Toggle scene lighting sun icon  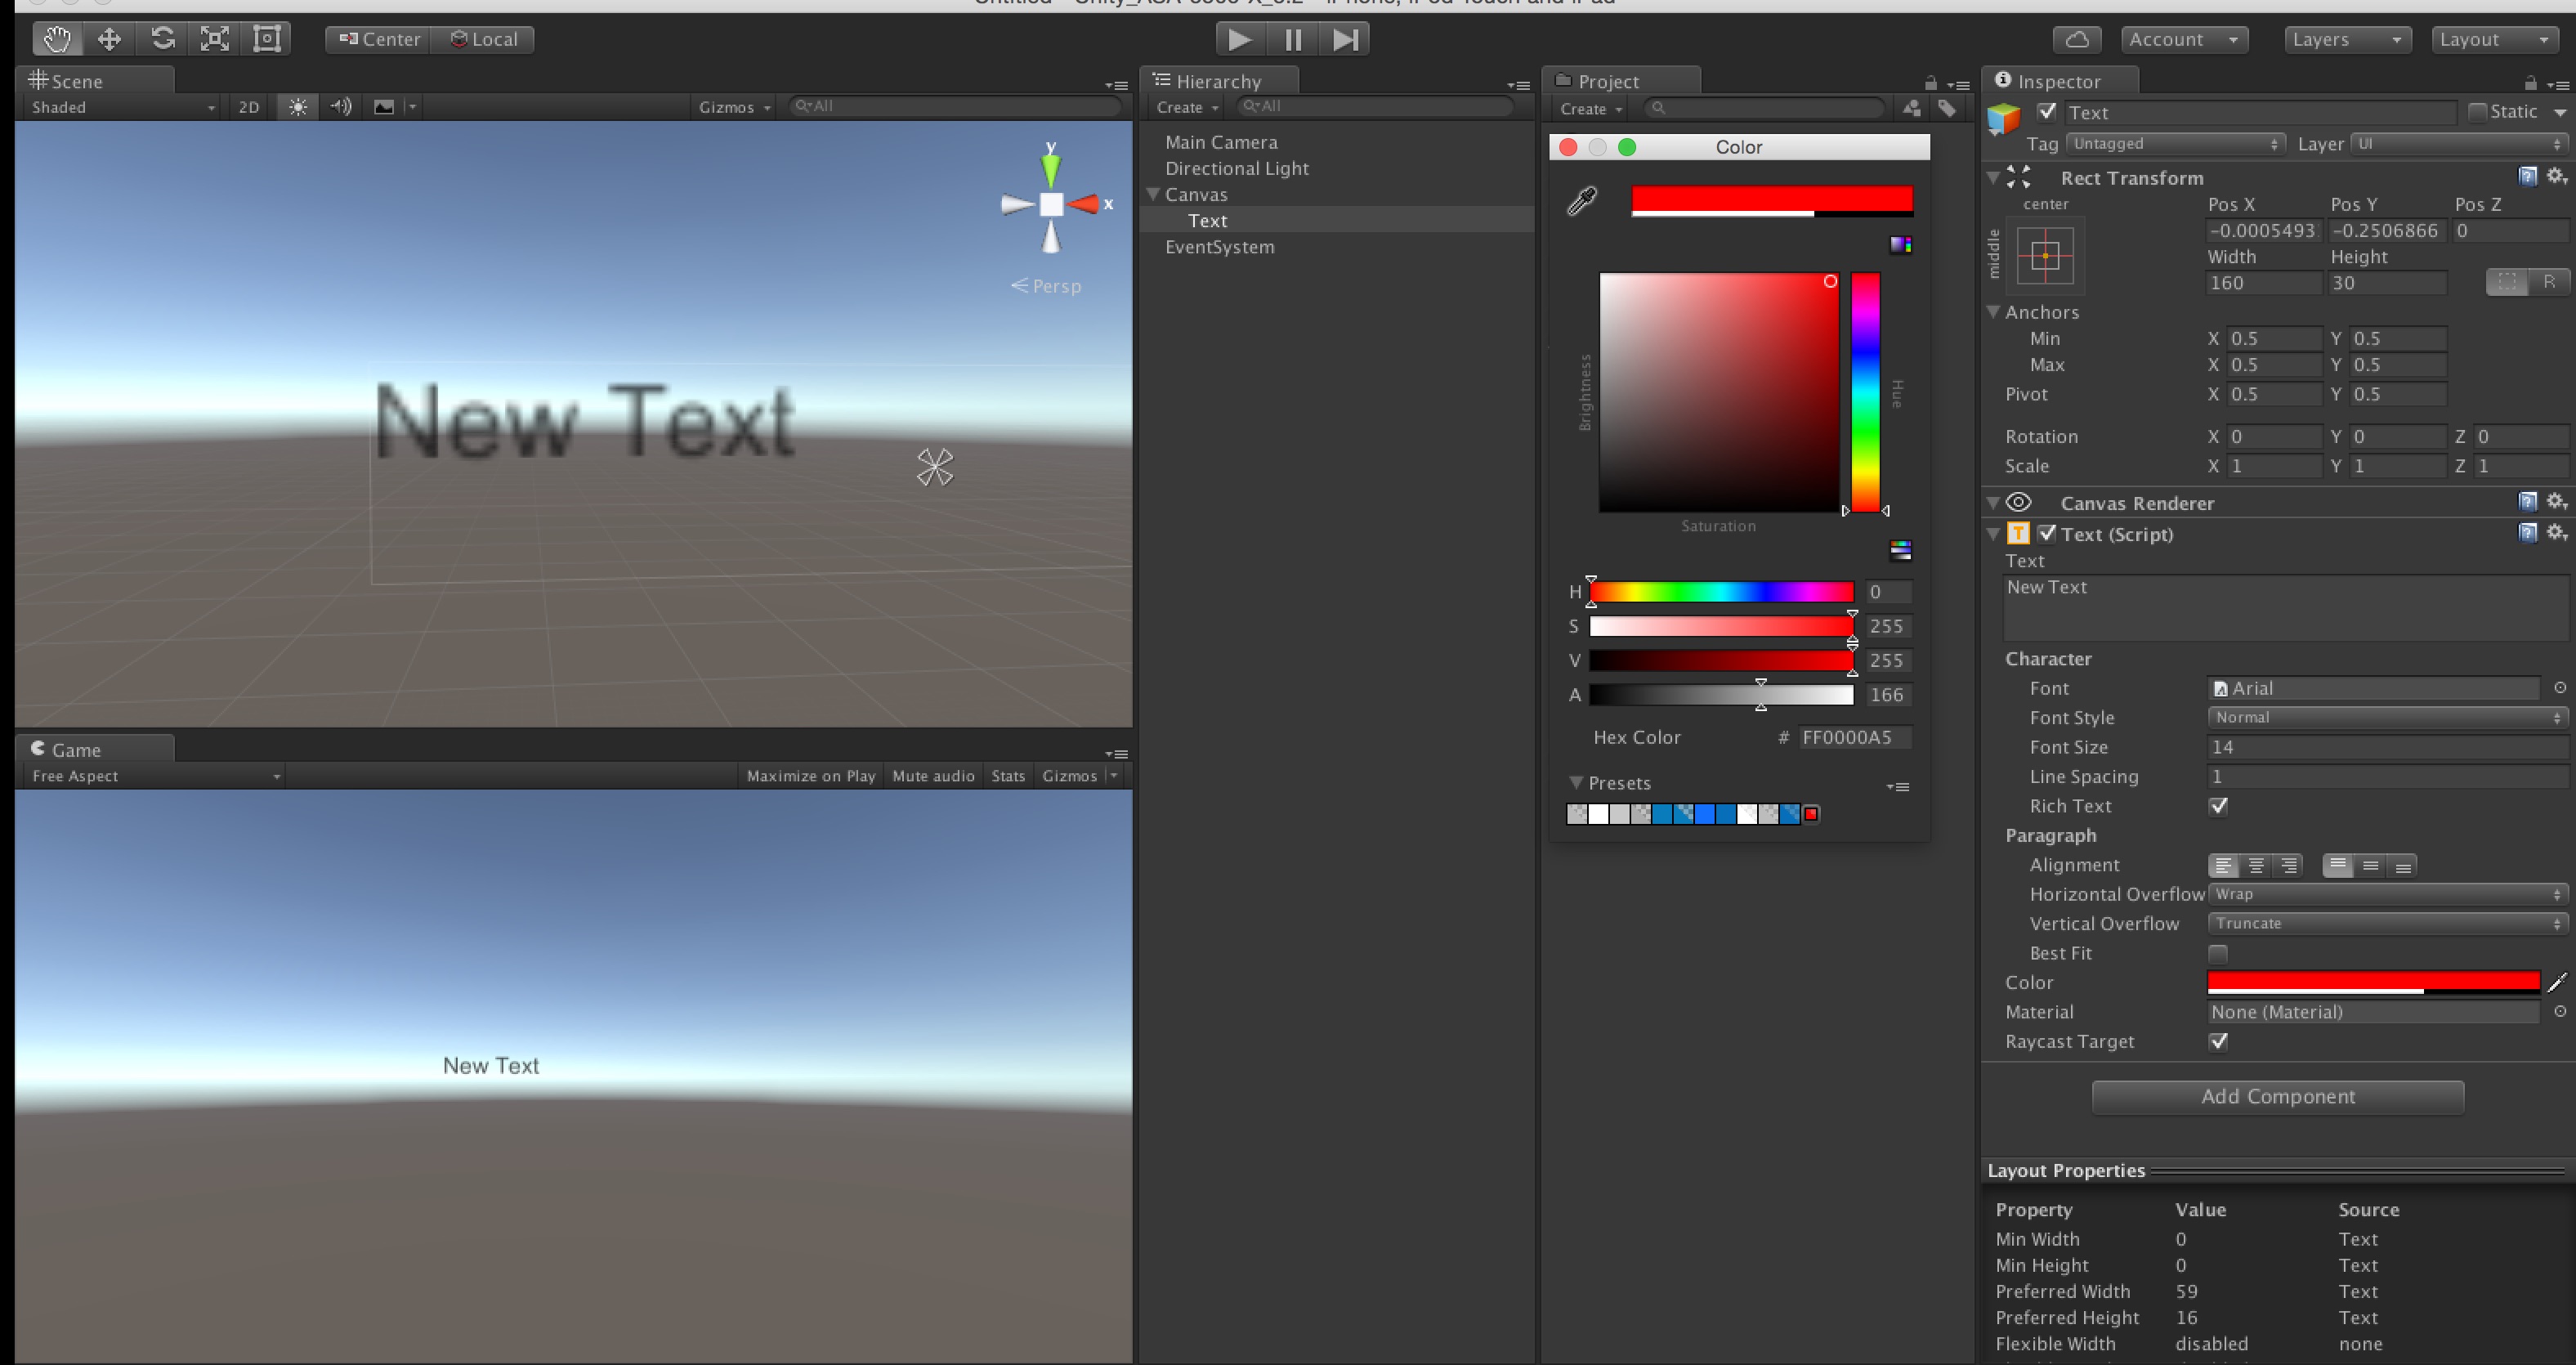(298, 107)
